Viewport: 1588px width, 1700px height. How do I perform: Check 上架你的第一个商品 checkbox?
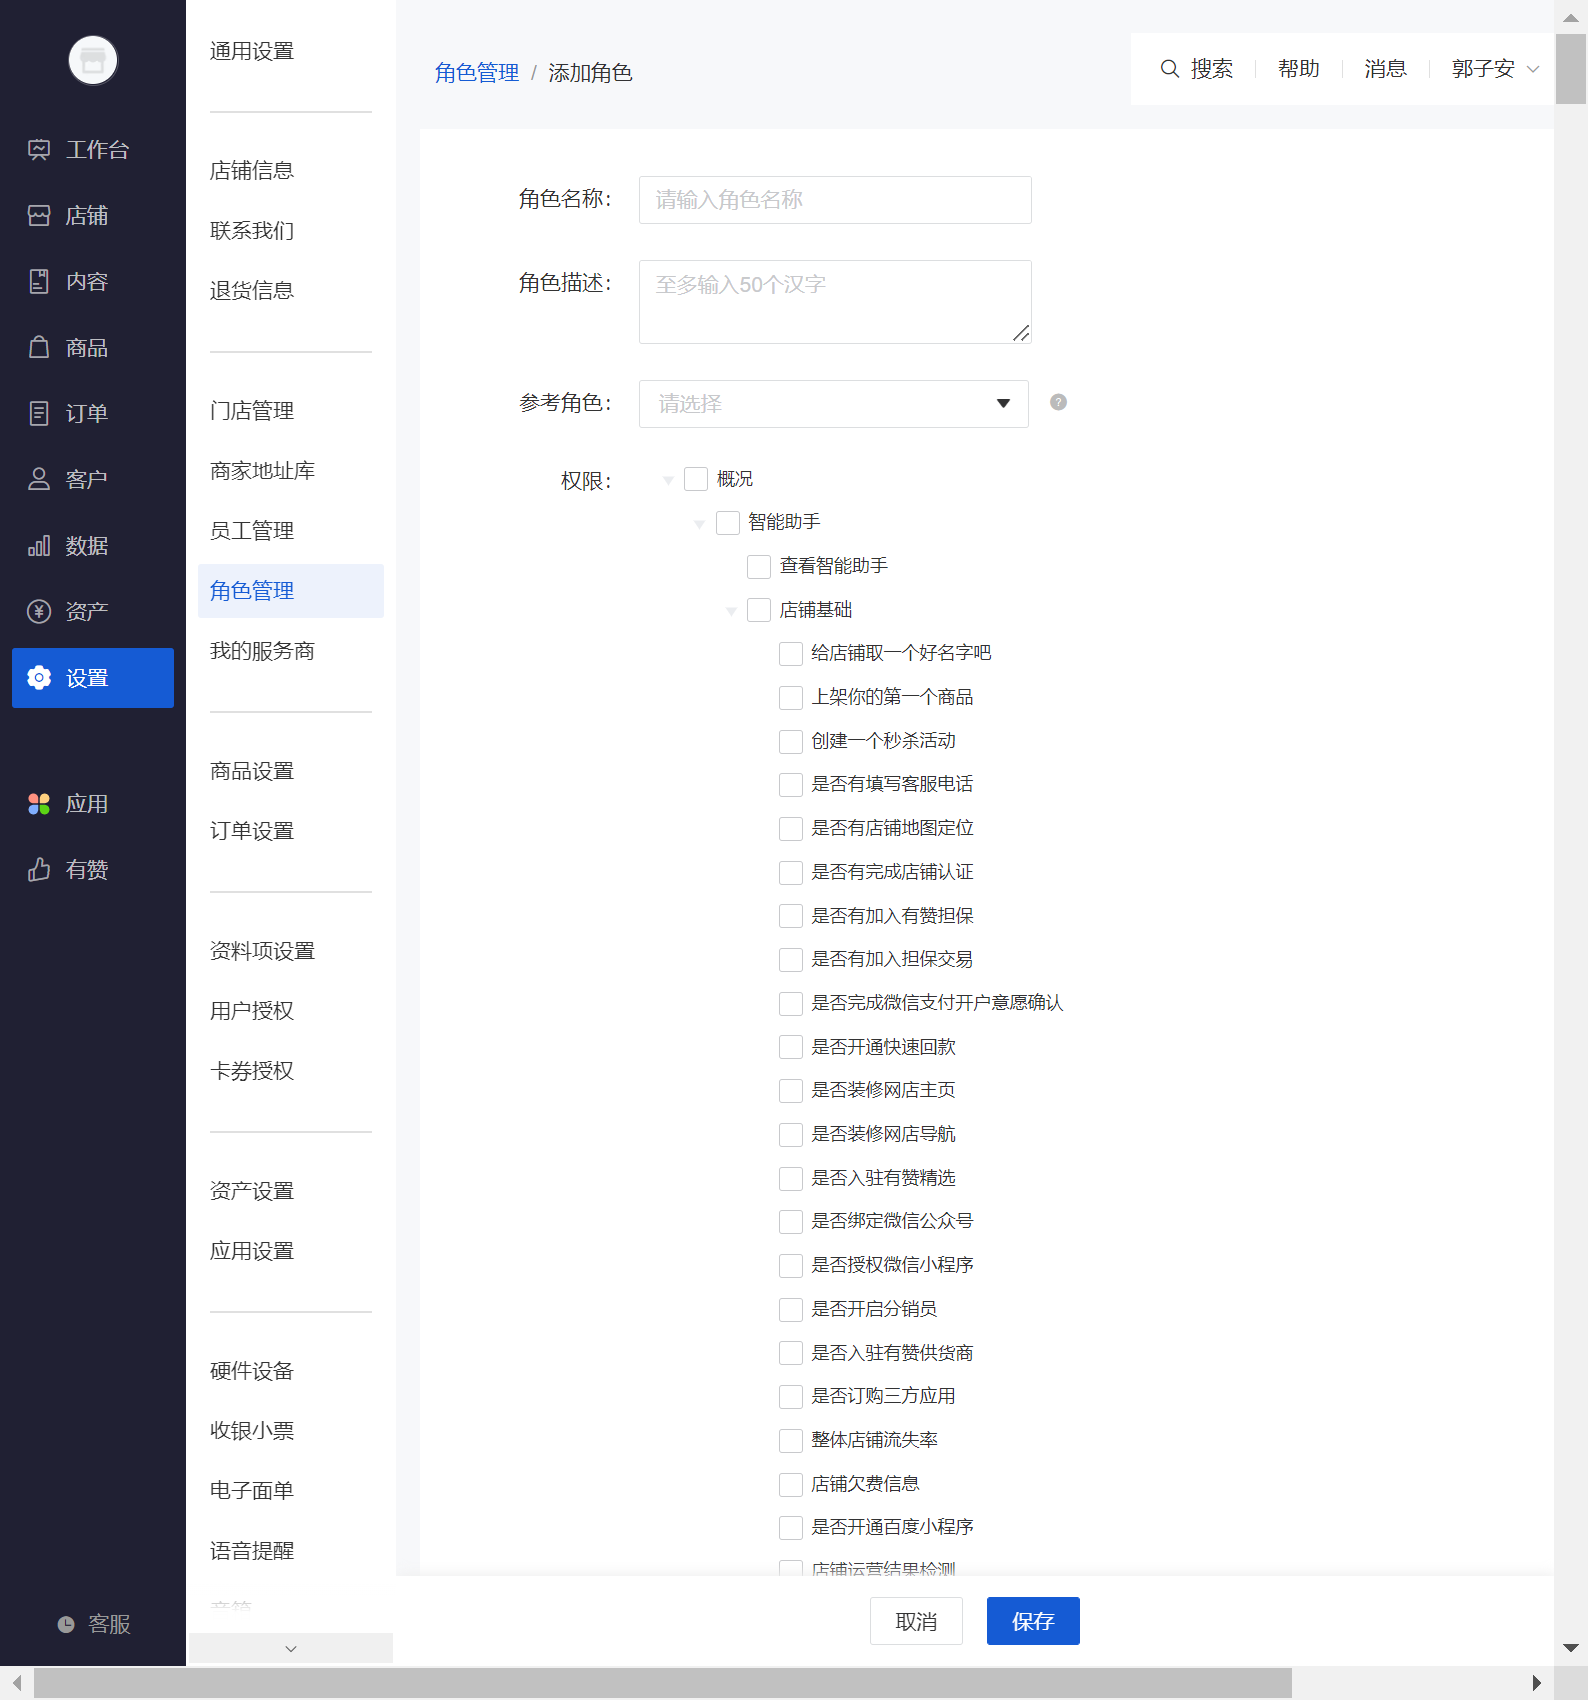(x=791, y=698)
